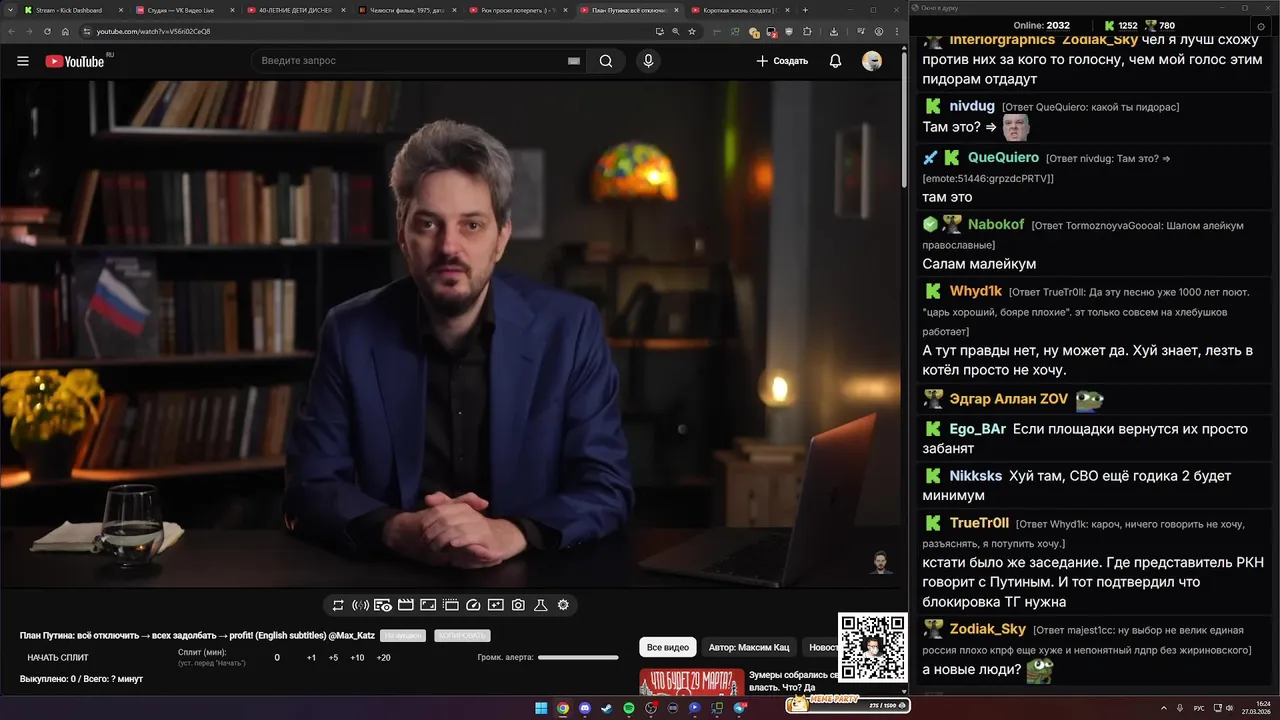The height and width of the screenshot is (720, 1280).
Task: Open the flask experiments icon
Action: coord(541,605)
